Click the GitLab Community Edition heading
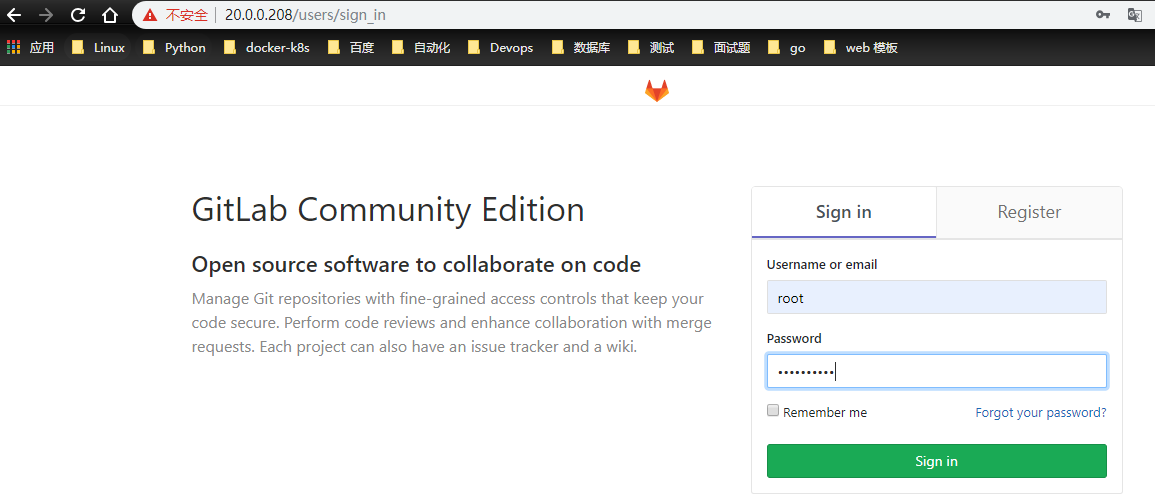 (x=388, y=210)
